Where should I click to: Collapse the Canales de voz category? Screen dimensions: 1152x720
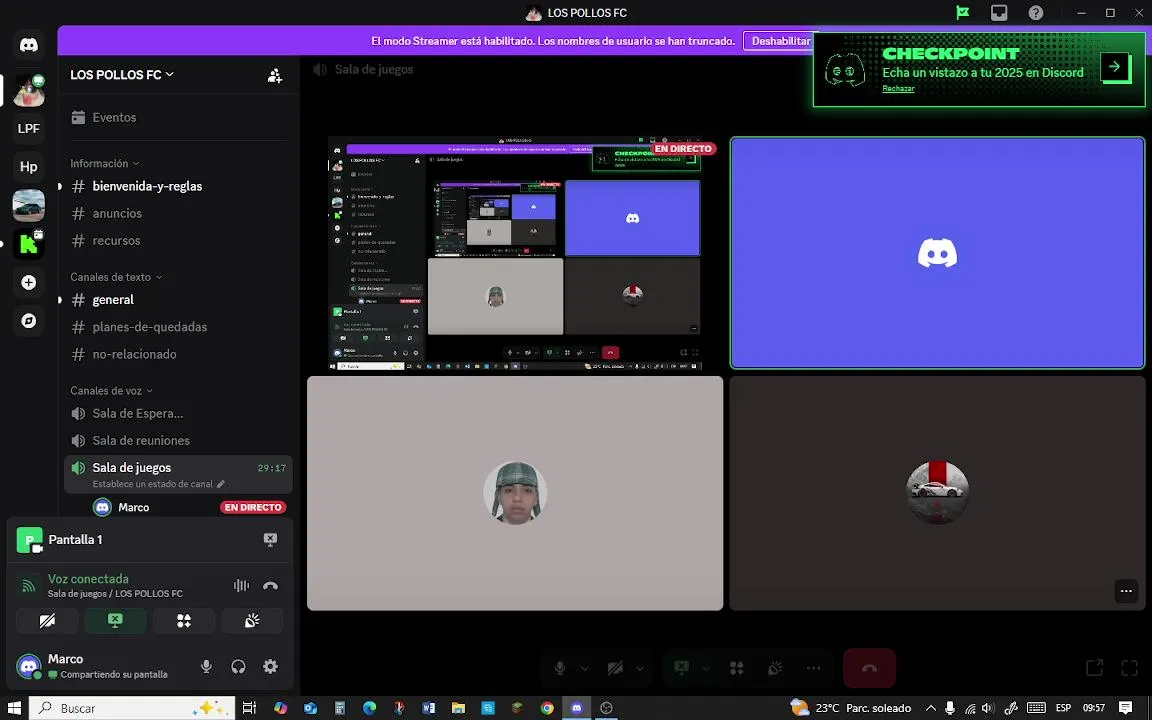pos(112,391)
